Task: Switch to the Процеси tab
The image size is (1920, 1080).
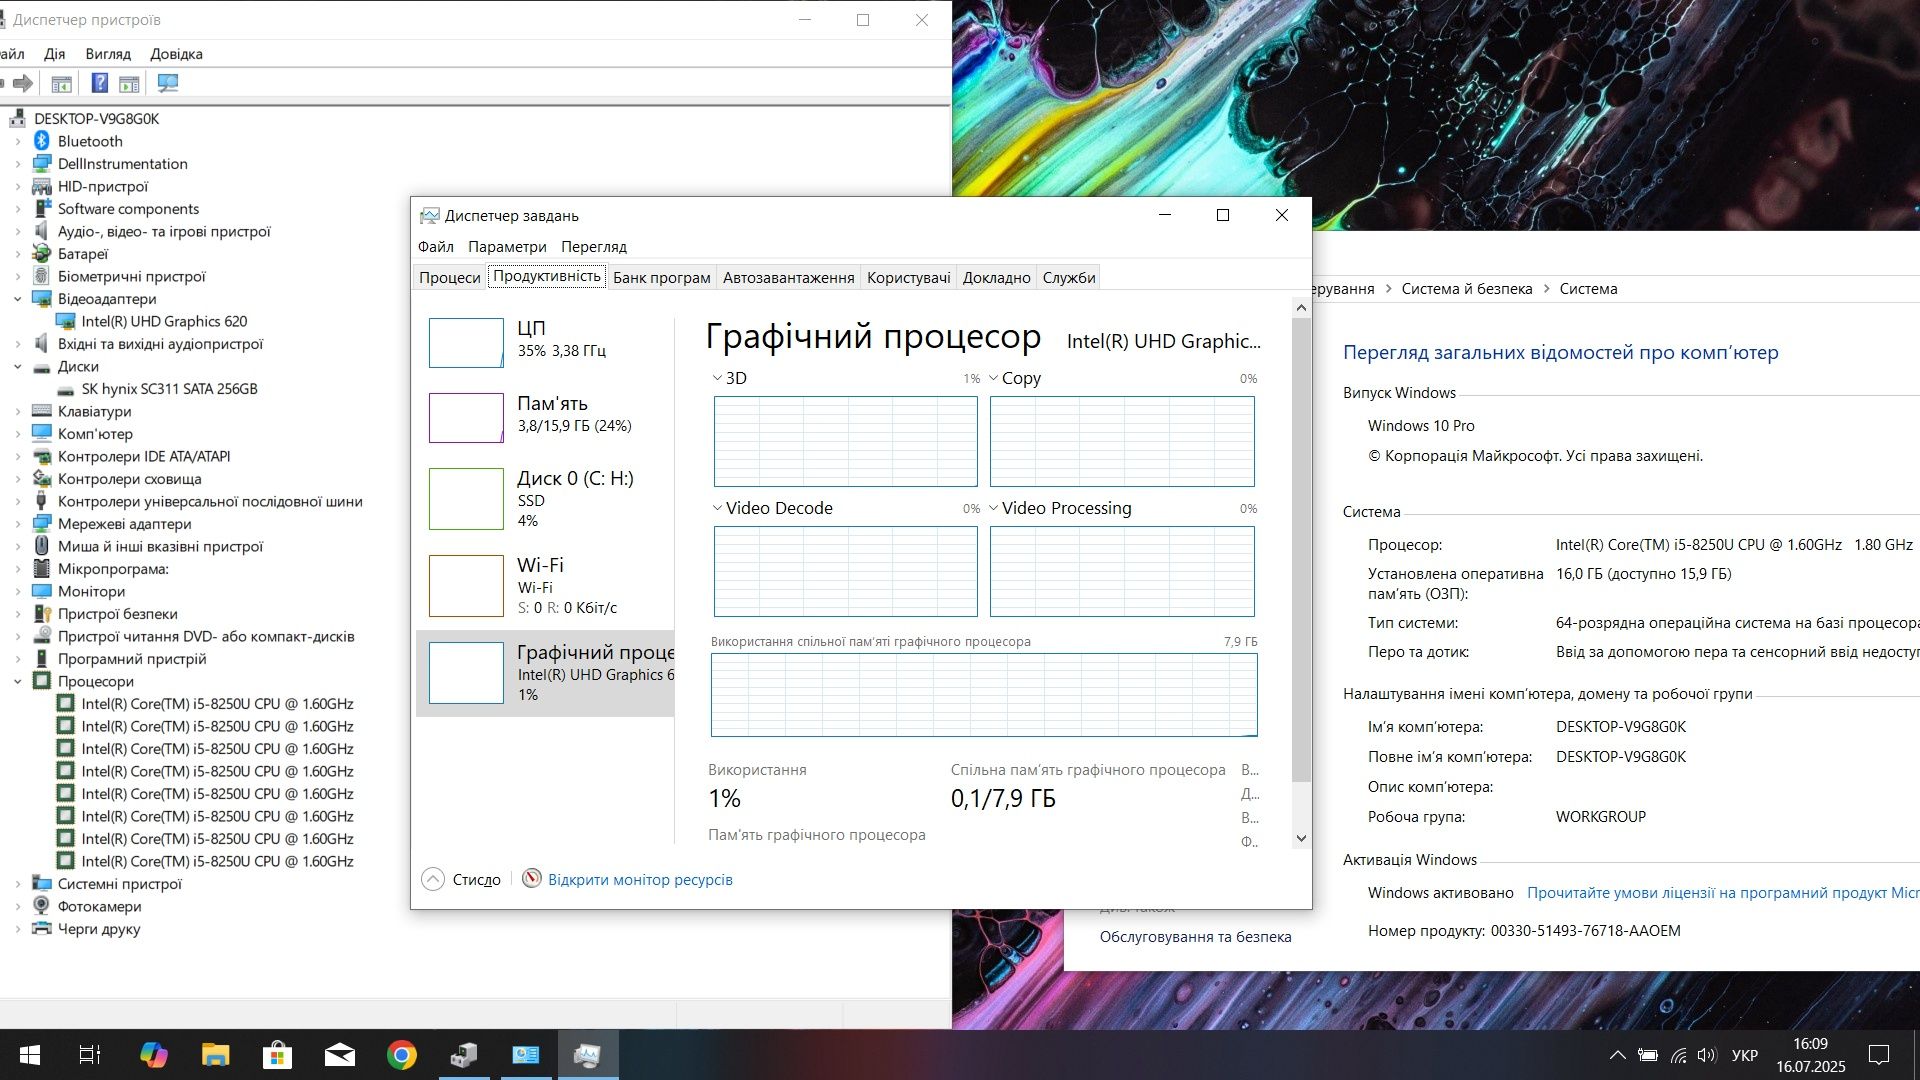Action: coord(450,277)
